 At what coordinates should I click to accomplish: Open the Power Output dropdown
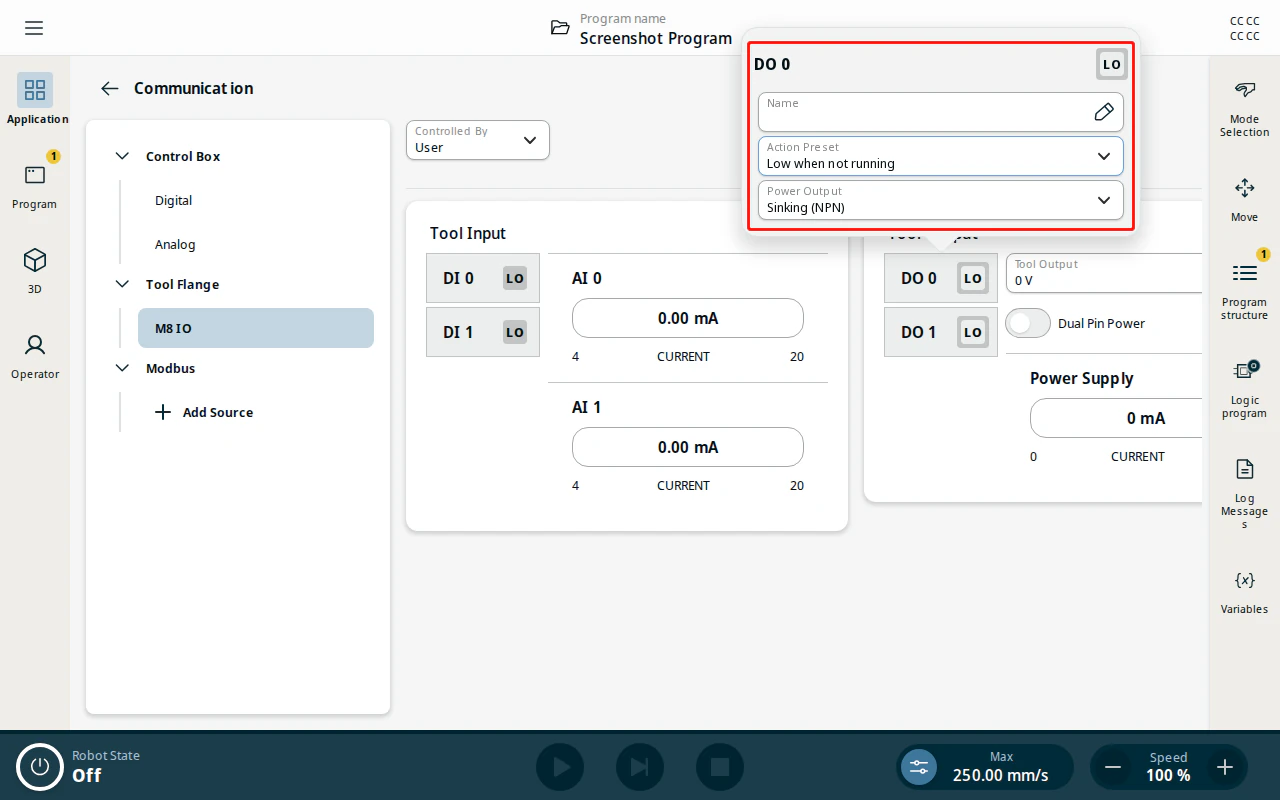pos(940,200)
